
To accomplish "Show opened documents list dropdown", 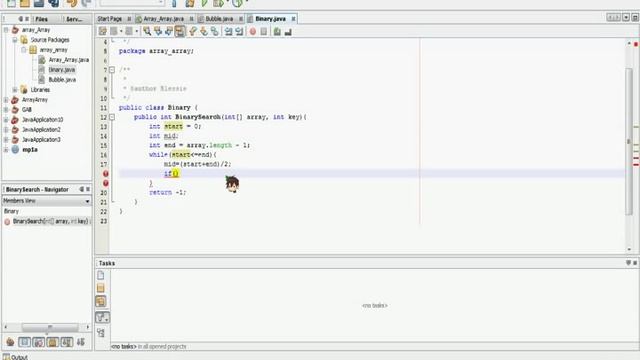I will 626,18.
